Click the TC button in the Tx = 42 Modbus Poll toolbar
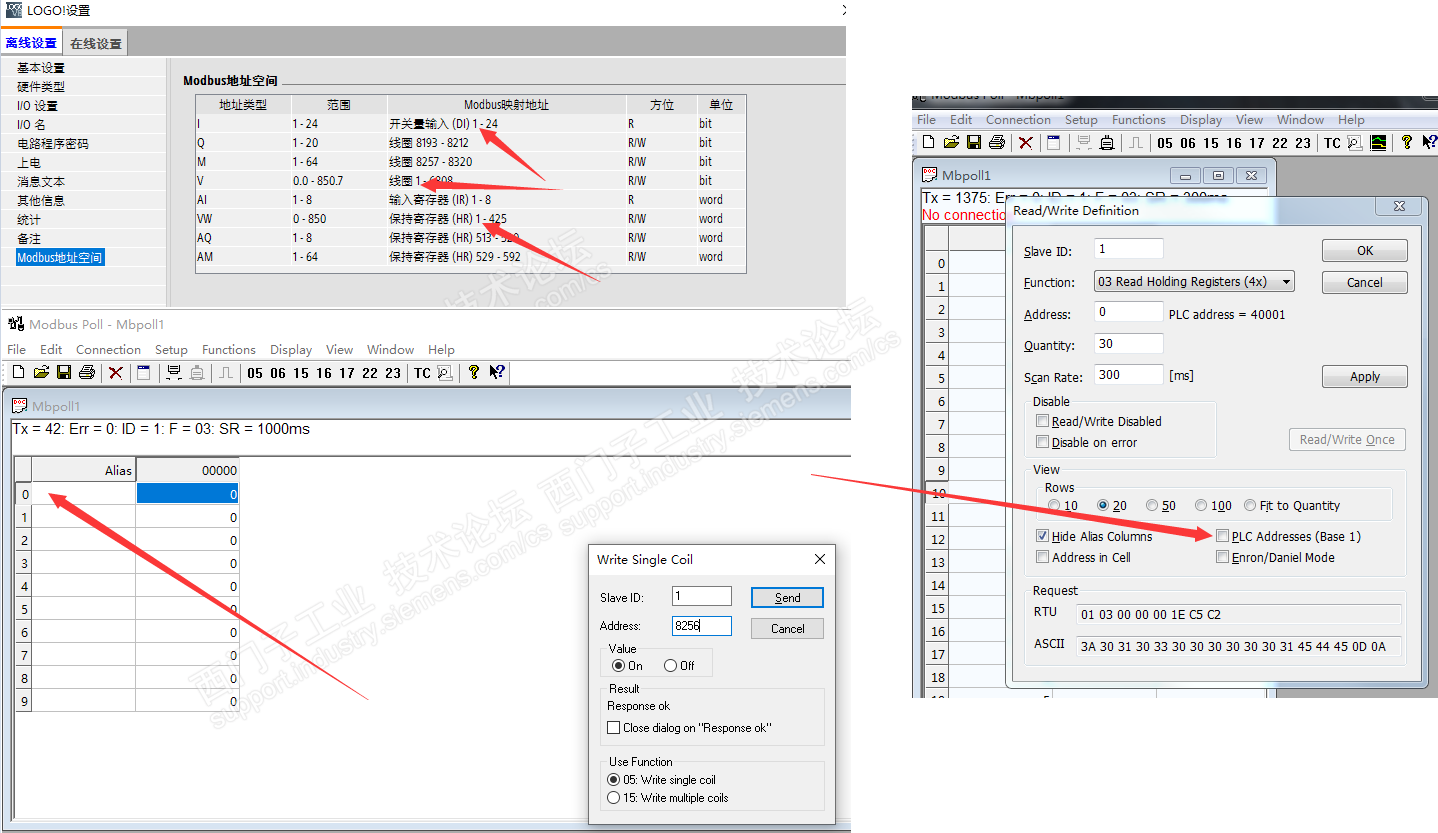This screenshot has width=1438, height=833. [x=422, y=373]
